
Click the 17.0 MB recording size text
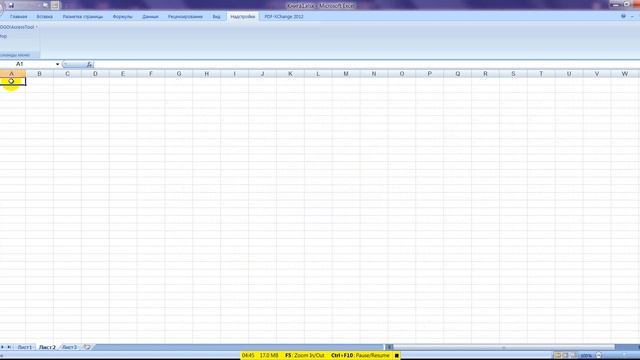click(x=269, y=356)
